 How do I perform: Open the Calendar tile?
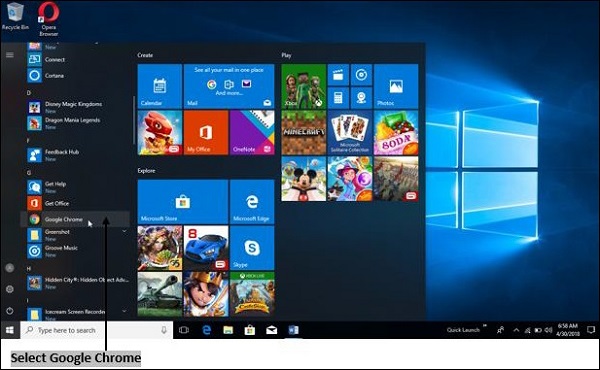coord(160,86)
